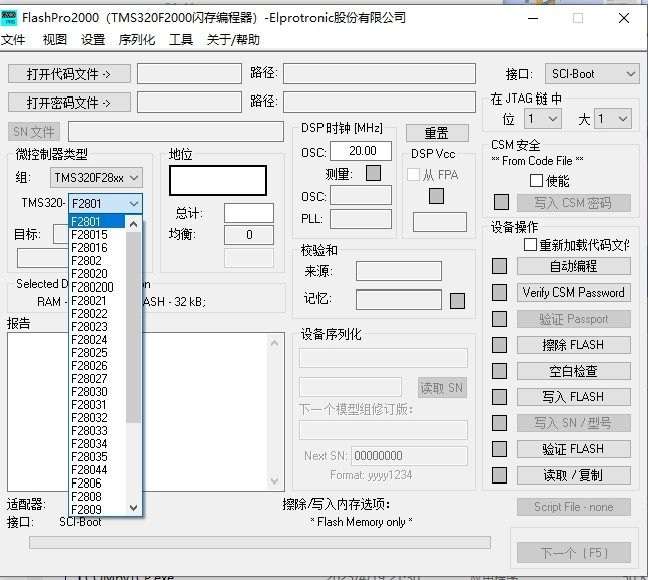The width and height of the screenshot is (648, 580).
Task: Click the OSC 20.00 input field
Action: click(x=361, y=151)
